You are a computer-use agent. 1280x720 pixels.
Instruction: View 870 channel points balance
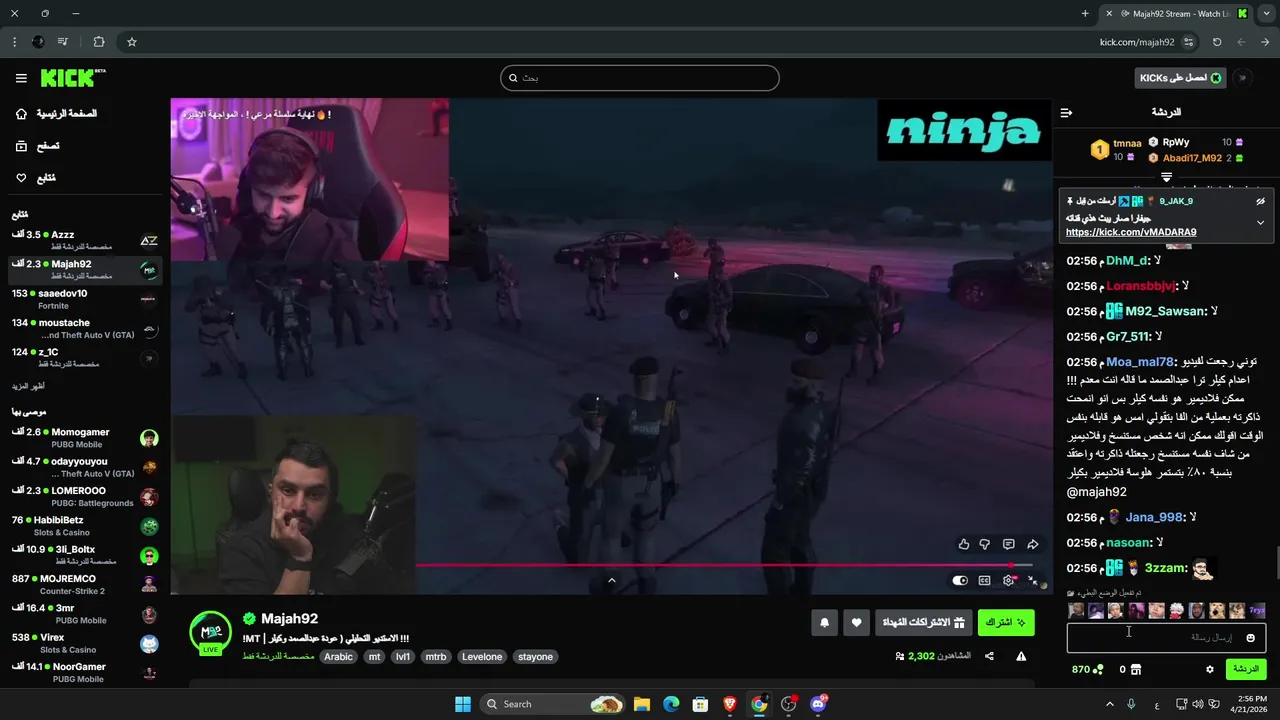click(1087, 669)
